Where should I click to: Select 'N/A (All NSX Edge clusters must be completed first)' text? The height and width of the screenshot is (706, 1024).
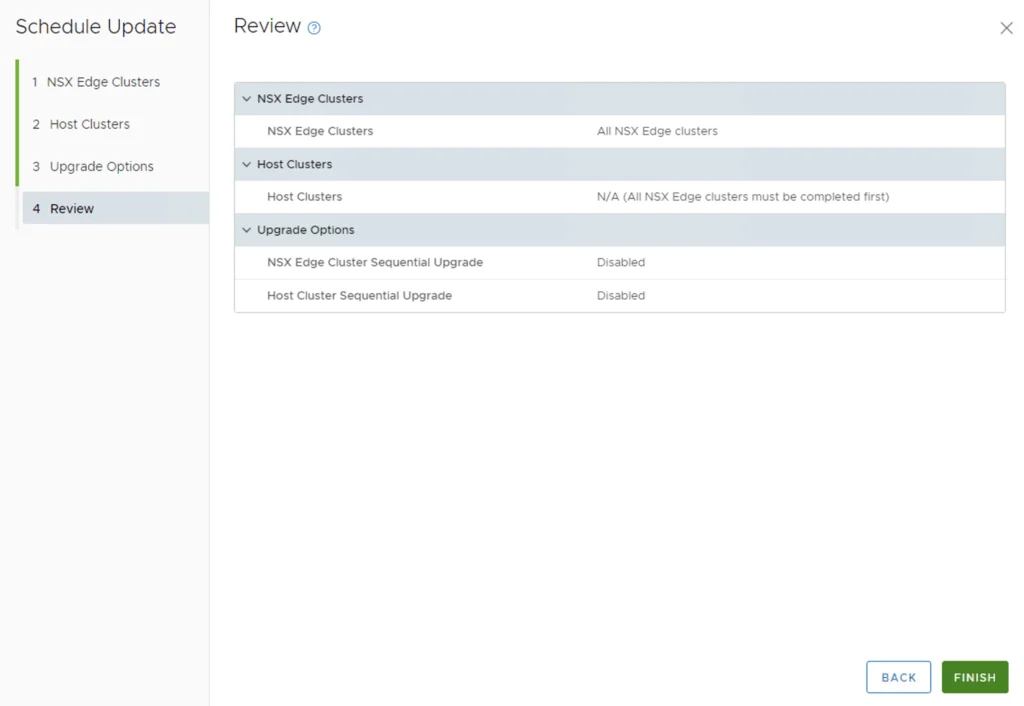coord(743,197)
